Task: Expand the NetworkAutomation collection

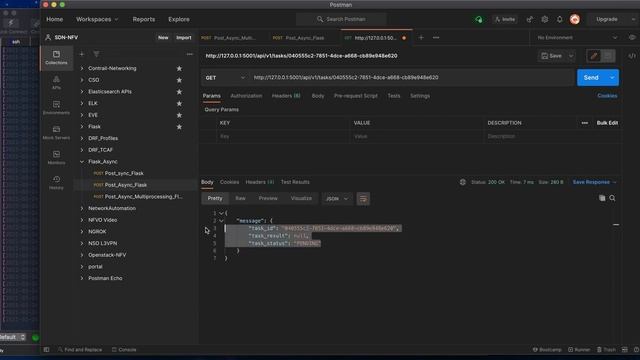Action: [82, 208]
